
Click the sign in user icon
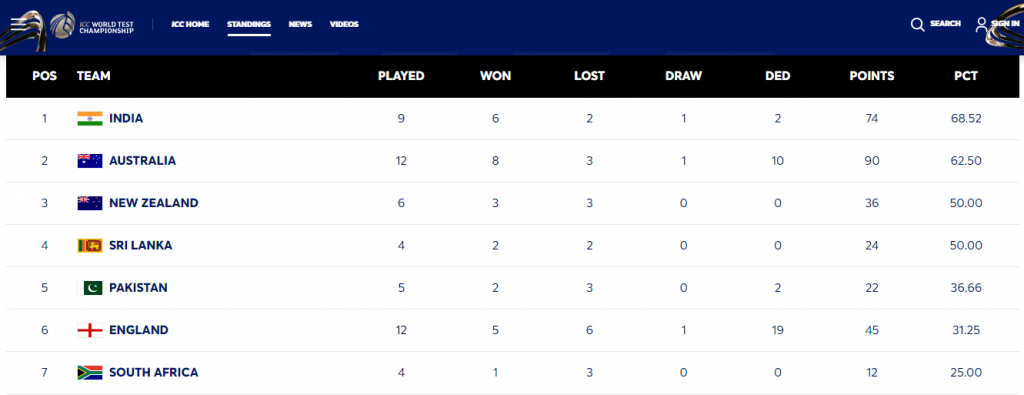coord(981,24)
